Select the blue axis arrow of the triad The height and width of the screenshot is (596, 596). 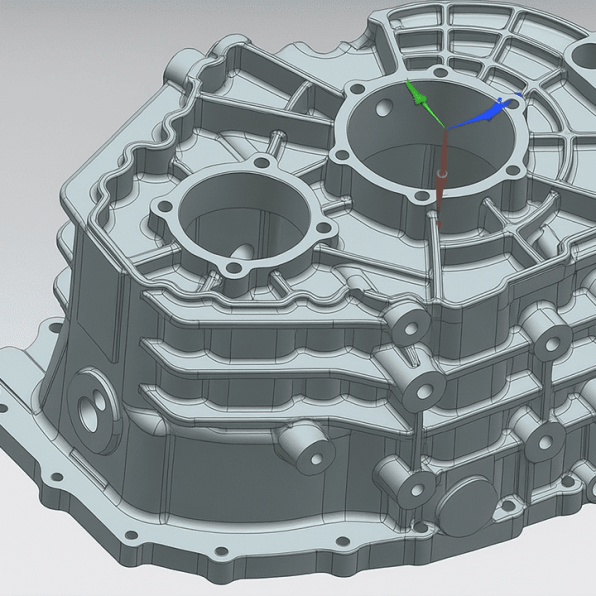[483, 113]
